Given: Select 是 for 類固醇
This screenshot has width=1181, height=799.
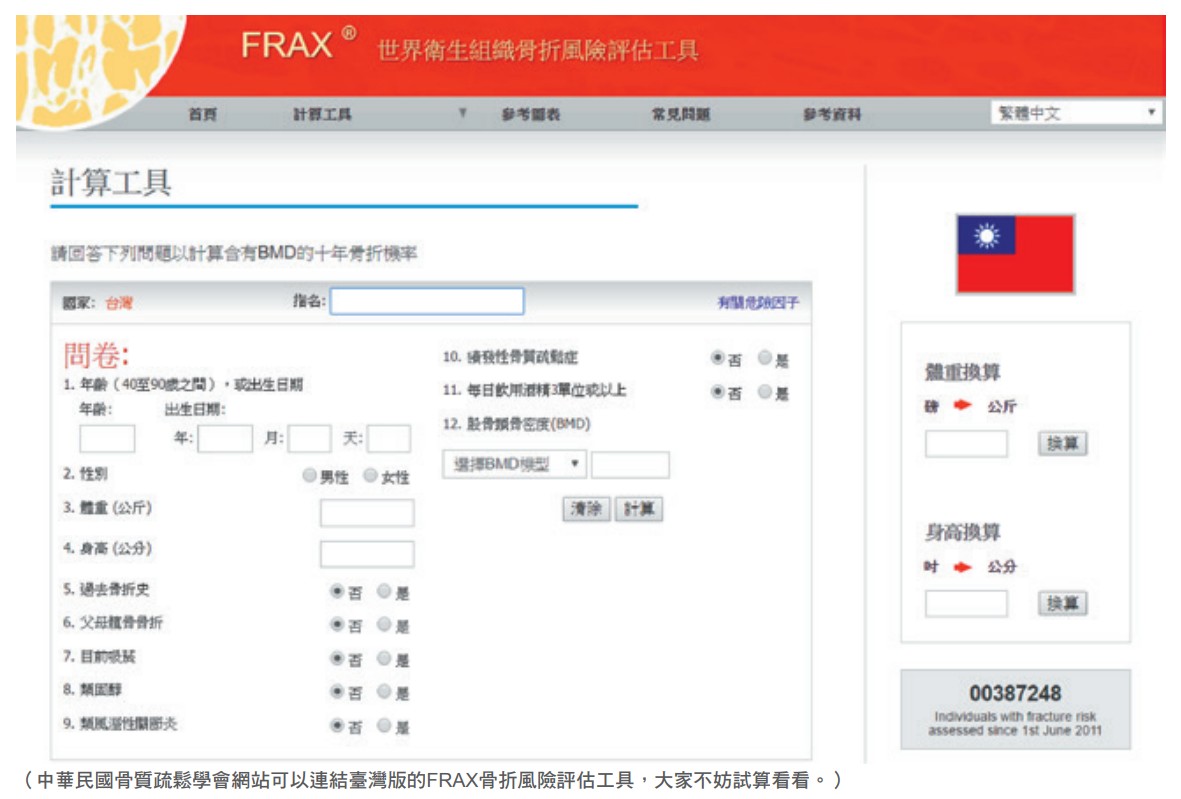Looking at the screenshot, I should click(383, 691).
